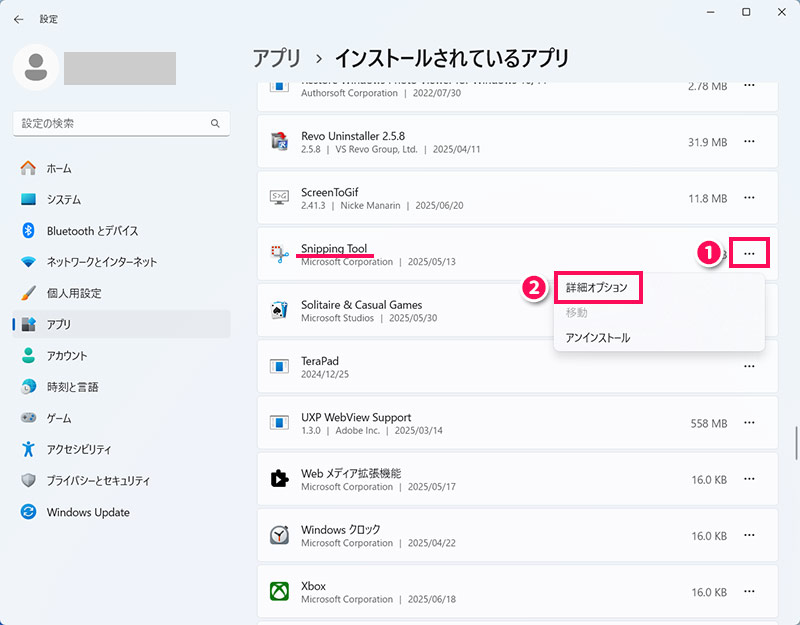Open アクセシビリティ settings

(x=121, y=449)
